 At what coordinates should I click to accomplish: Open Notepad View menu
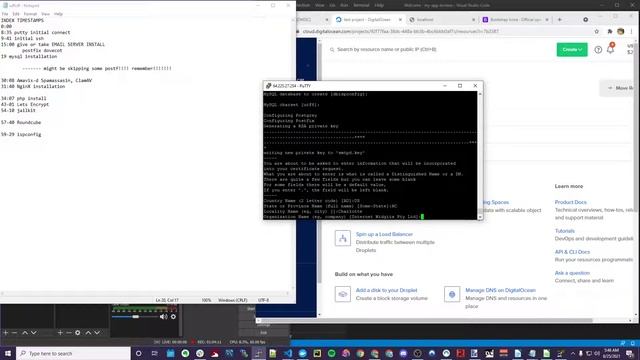[45, 14]
